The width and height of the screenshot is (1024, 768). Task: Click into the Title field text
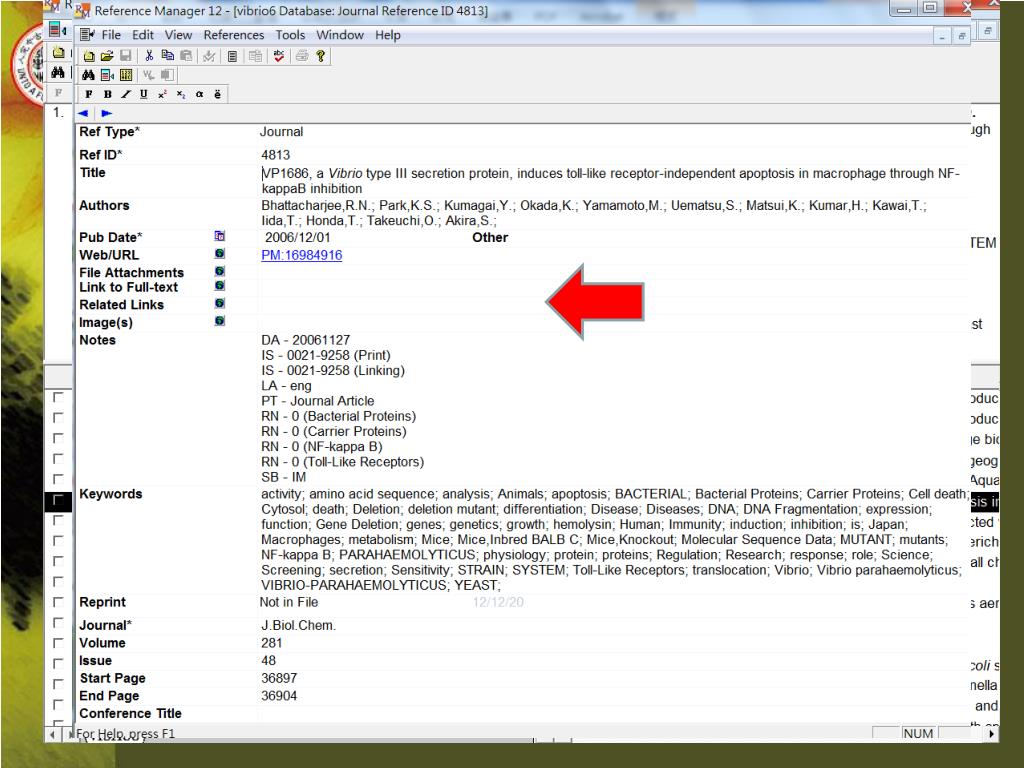coord(611,181)
